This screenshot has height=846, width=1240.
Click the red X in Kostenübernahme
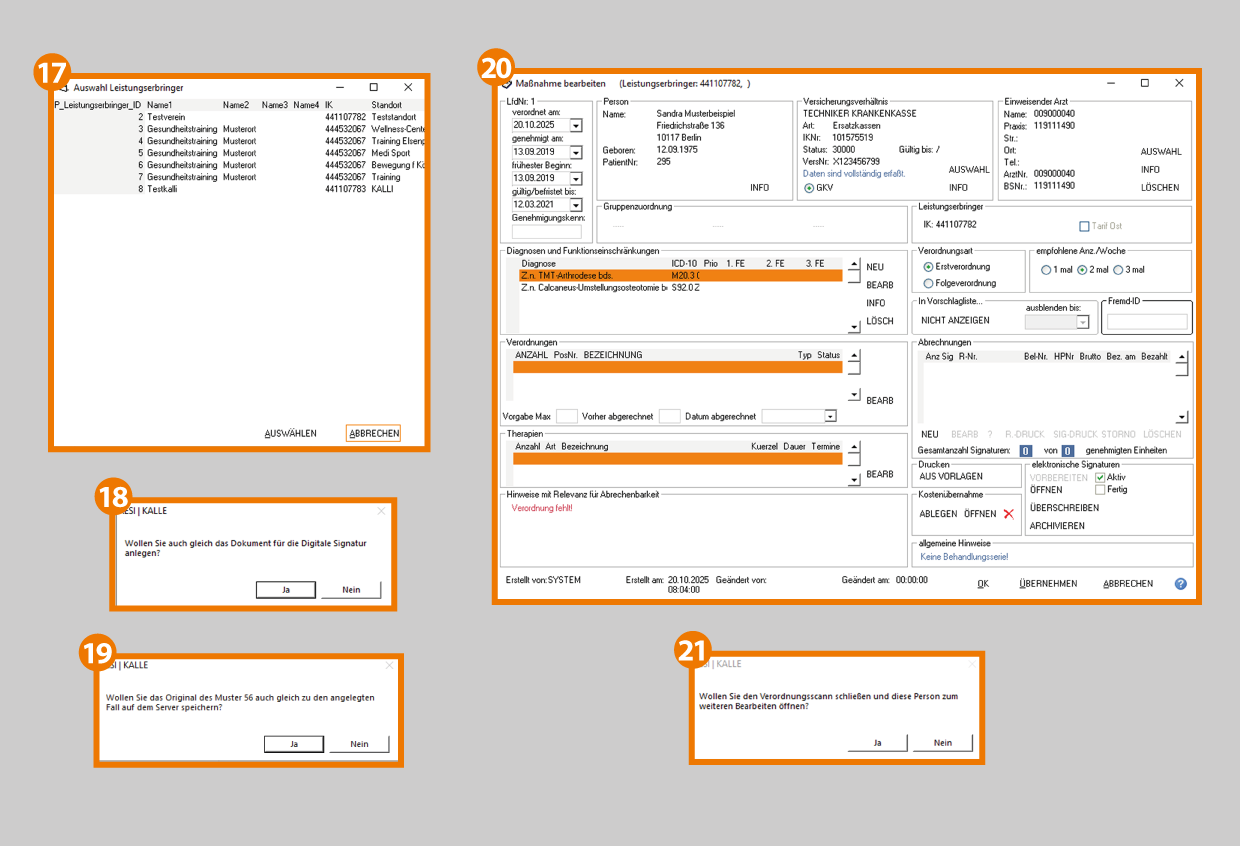[1008, 514]
